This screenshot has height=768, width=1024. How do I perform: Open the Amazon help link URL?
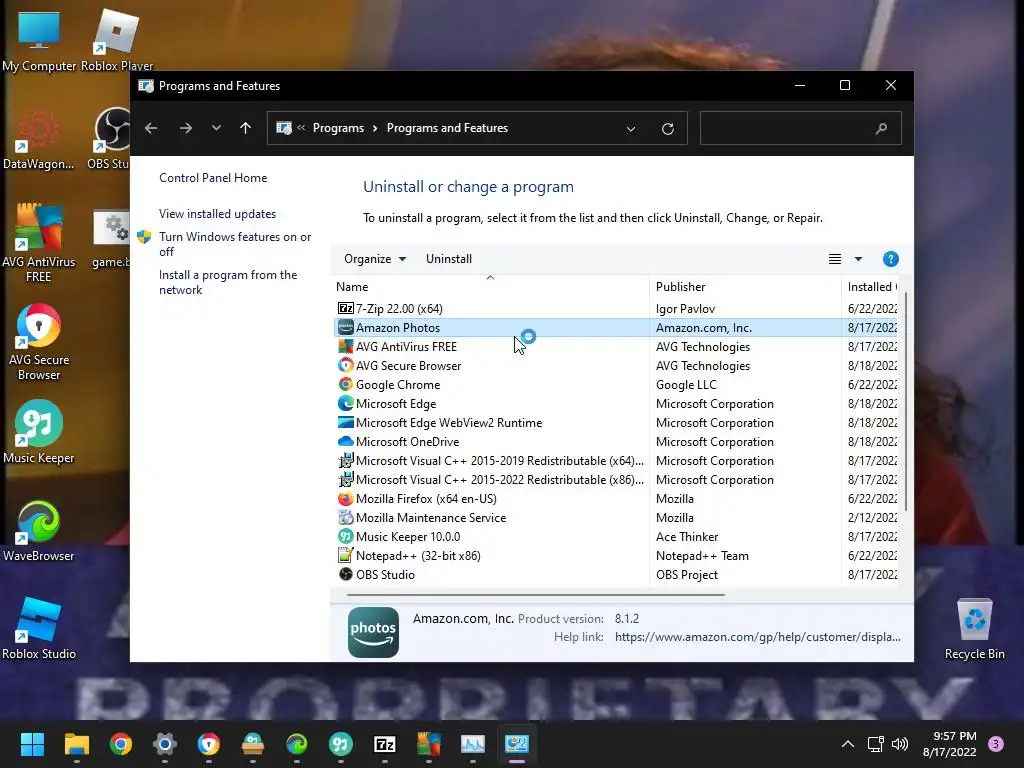[758, 637]
